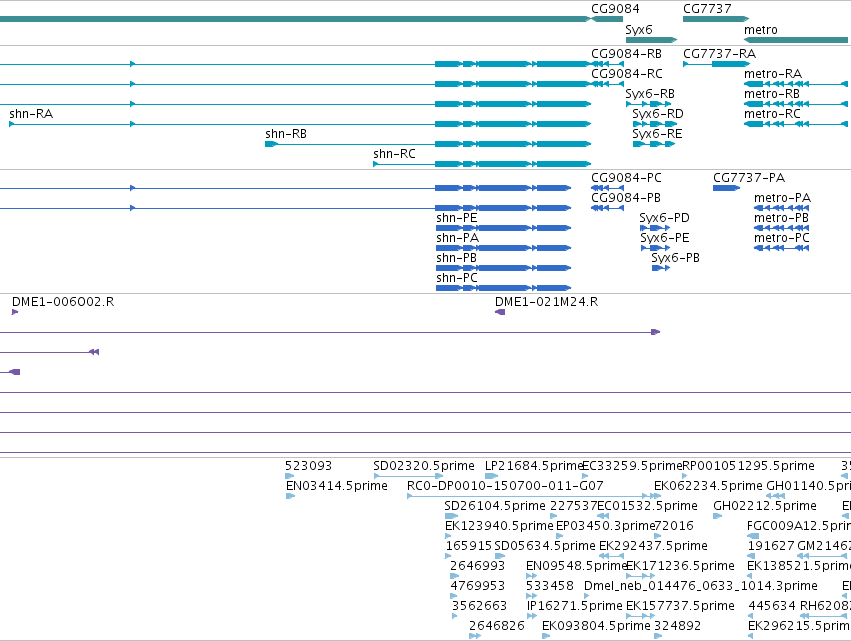Screen dimensions: 851x641
Task: Select protein CG7737-PA
Action: (726, 188)
